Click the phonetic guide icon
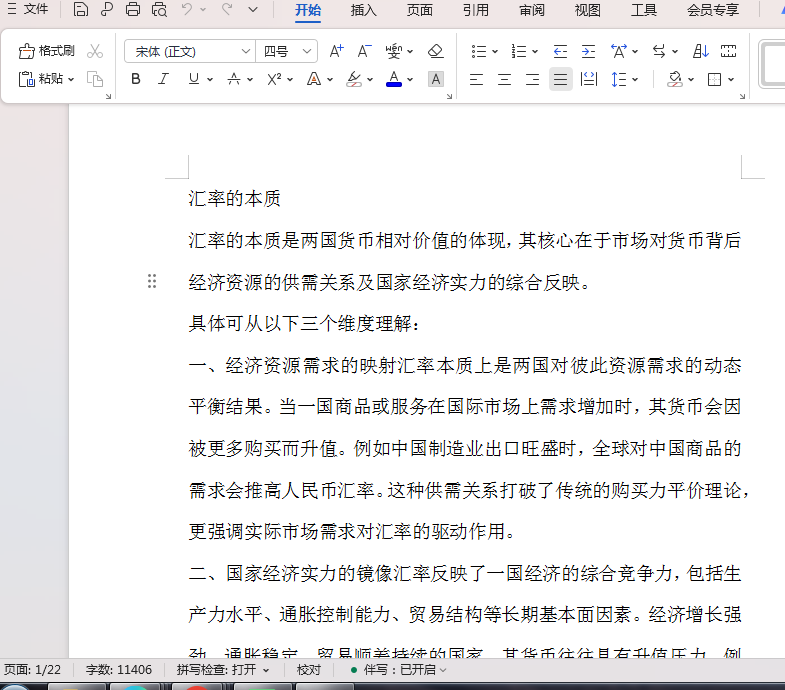This screenshot has width=785, height=690. (x=394, y=51)
